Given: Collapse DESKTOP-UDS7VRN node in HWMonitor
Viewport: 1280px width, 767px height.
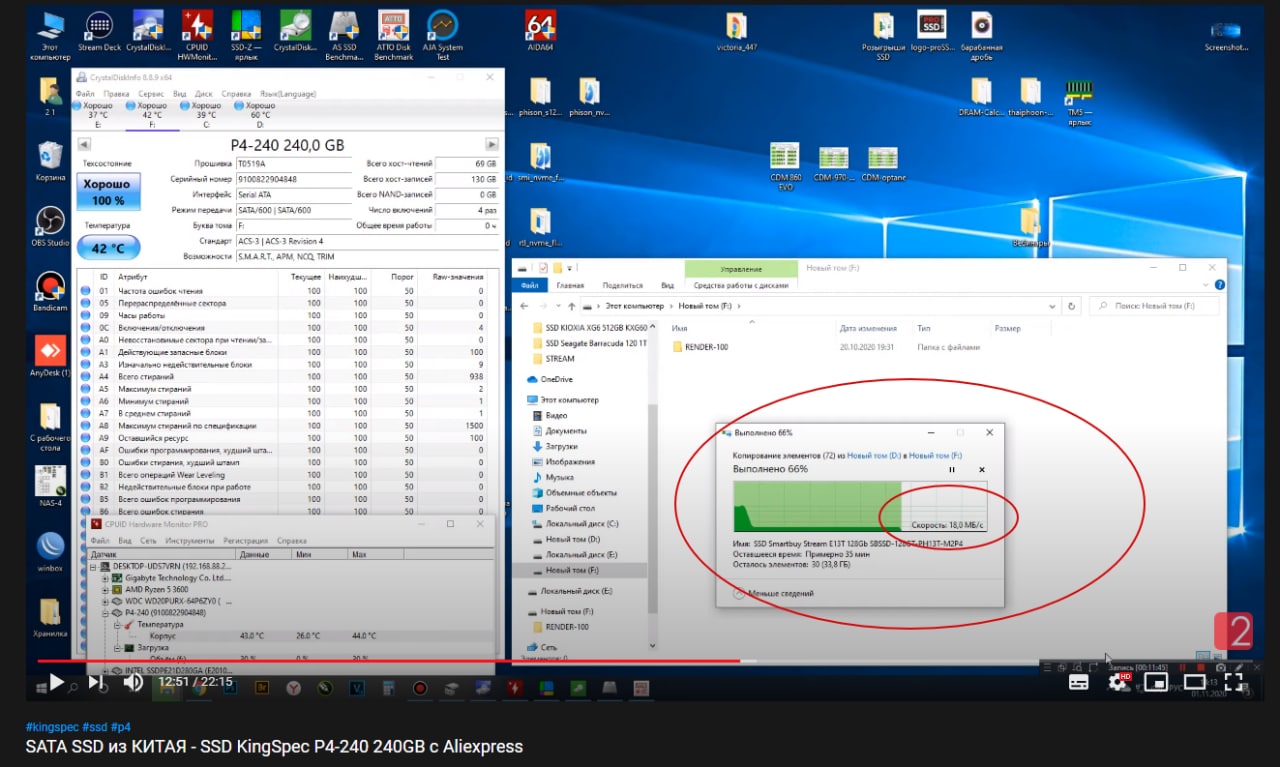Looking at the screenshot, I should 94,566.
